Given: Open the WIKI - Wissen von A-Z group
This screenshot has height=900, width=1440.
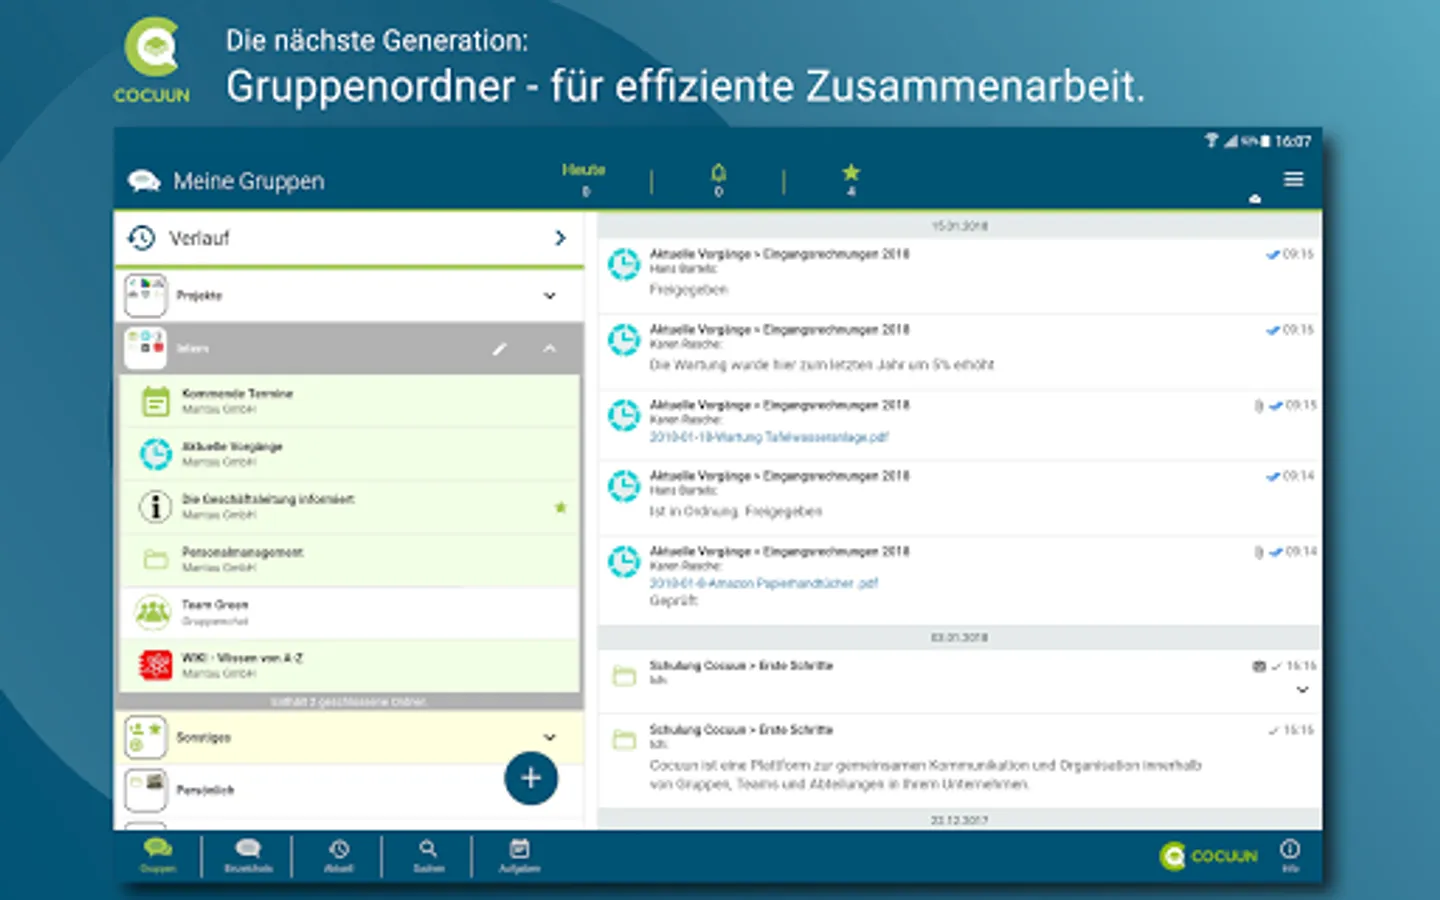Looking at the screenshot, I should [350, 666].
